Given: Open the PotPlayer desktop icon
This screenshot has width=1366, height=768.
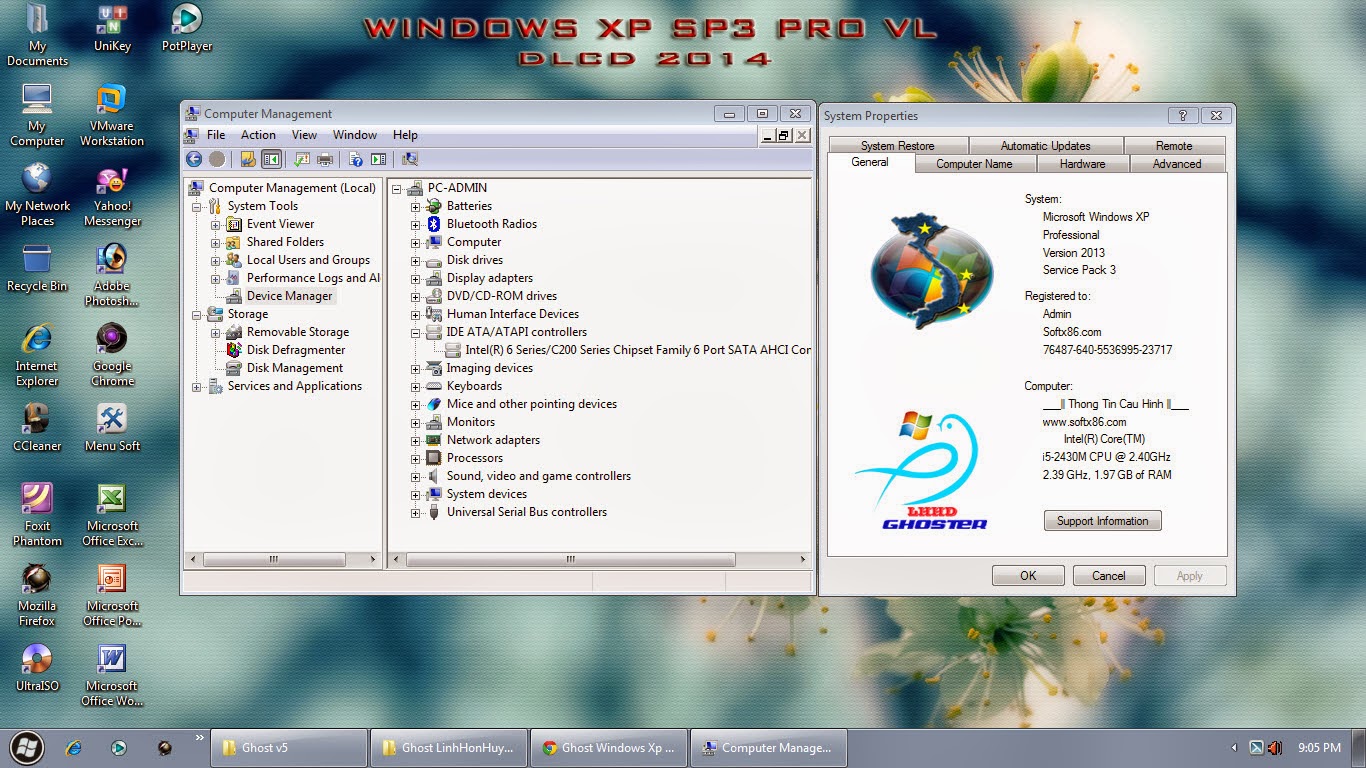Looking at the screenshot, I should pyautogui.click(x=187, y=28).
